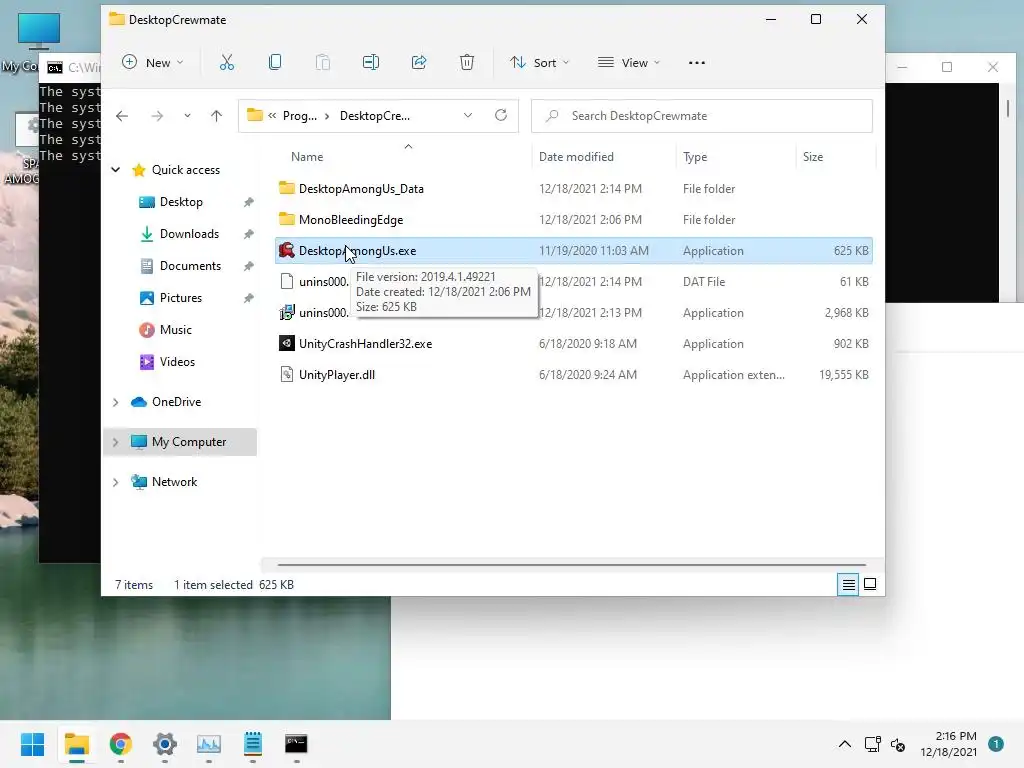Switch to large thumbnails view button

(x=870, y=584)
